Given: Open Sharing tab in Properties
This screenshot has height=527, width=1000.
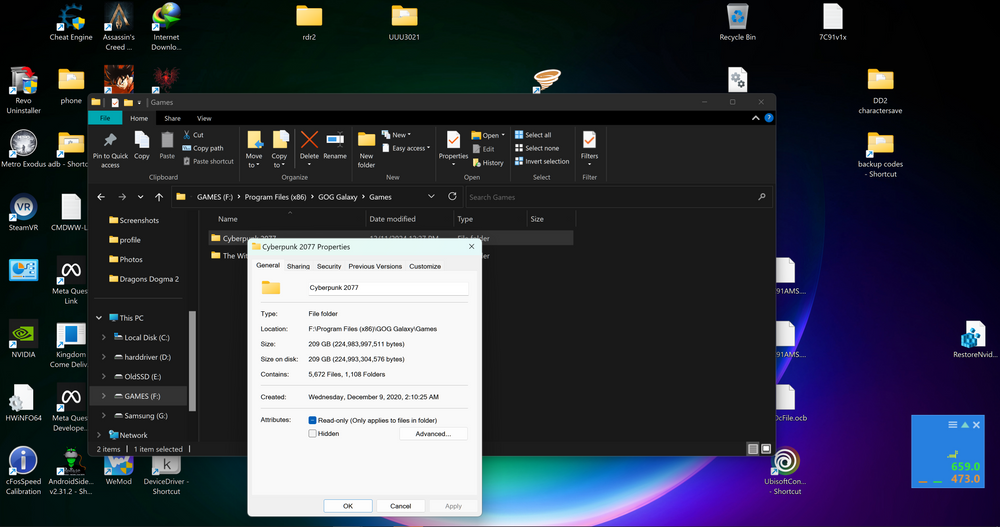Looking at the screenshot, I should [298, 266].
